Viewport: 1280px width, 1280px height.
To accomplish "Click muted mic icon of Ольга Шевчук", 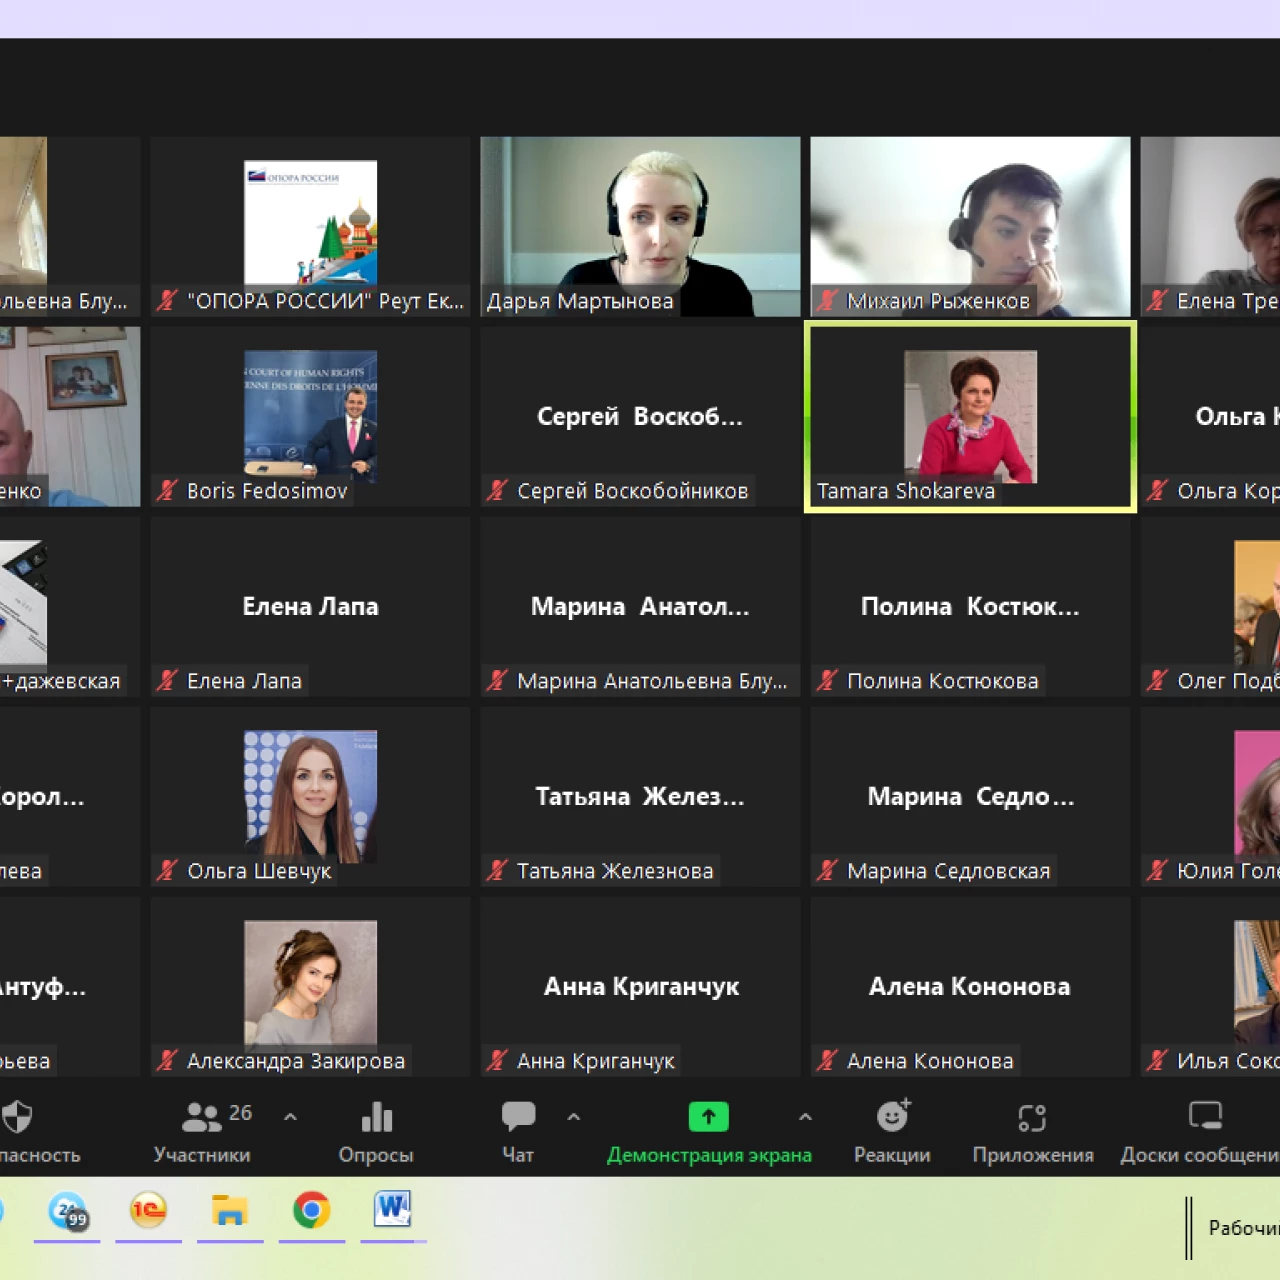I will click(x=167, y=870).
